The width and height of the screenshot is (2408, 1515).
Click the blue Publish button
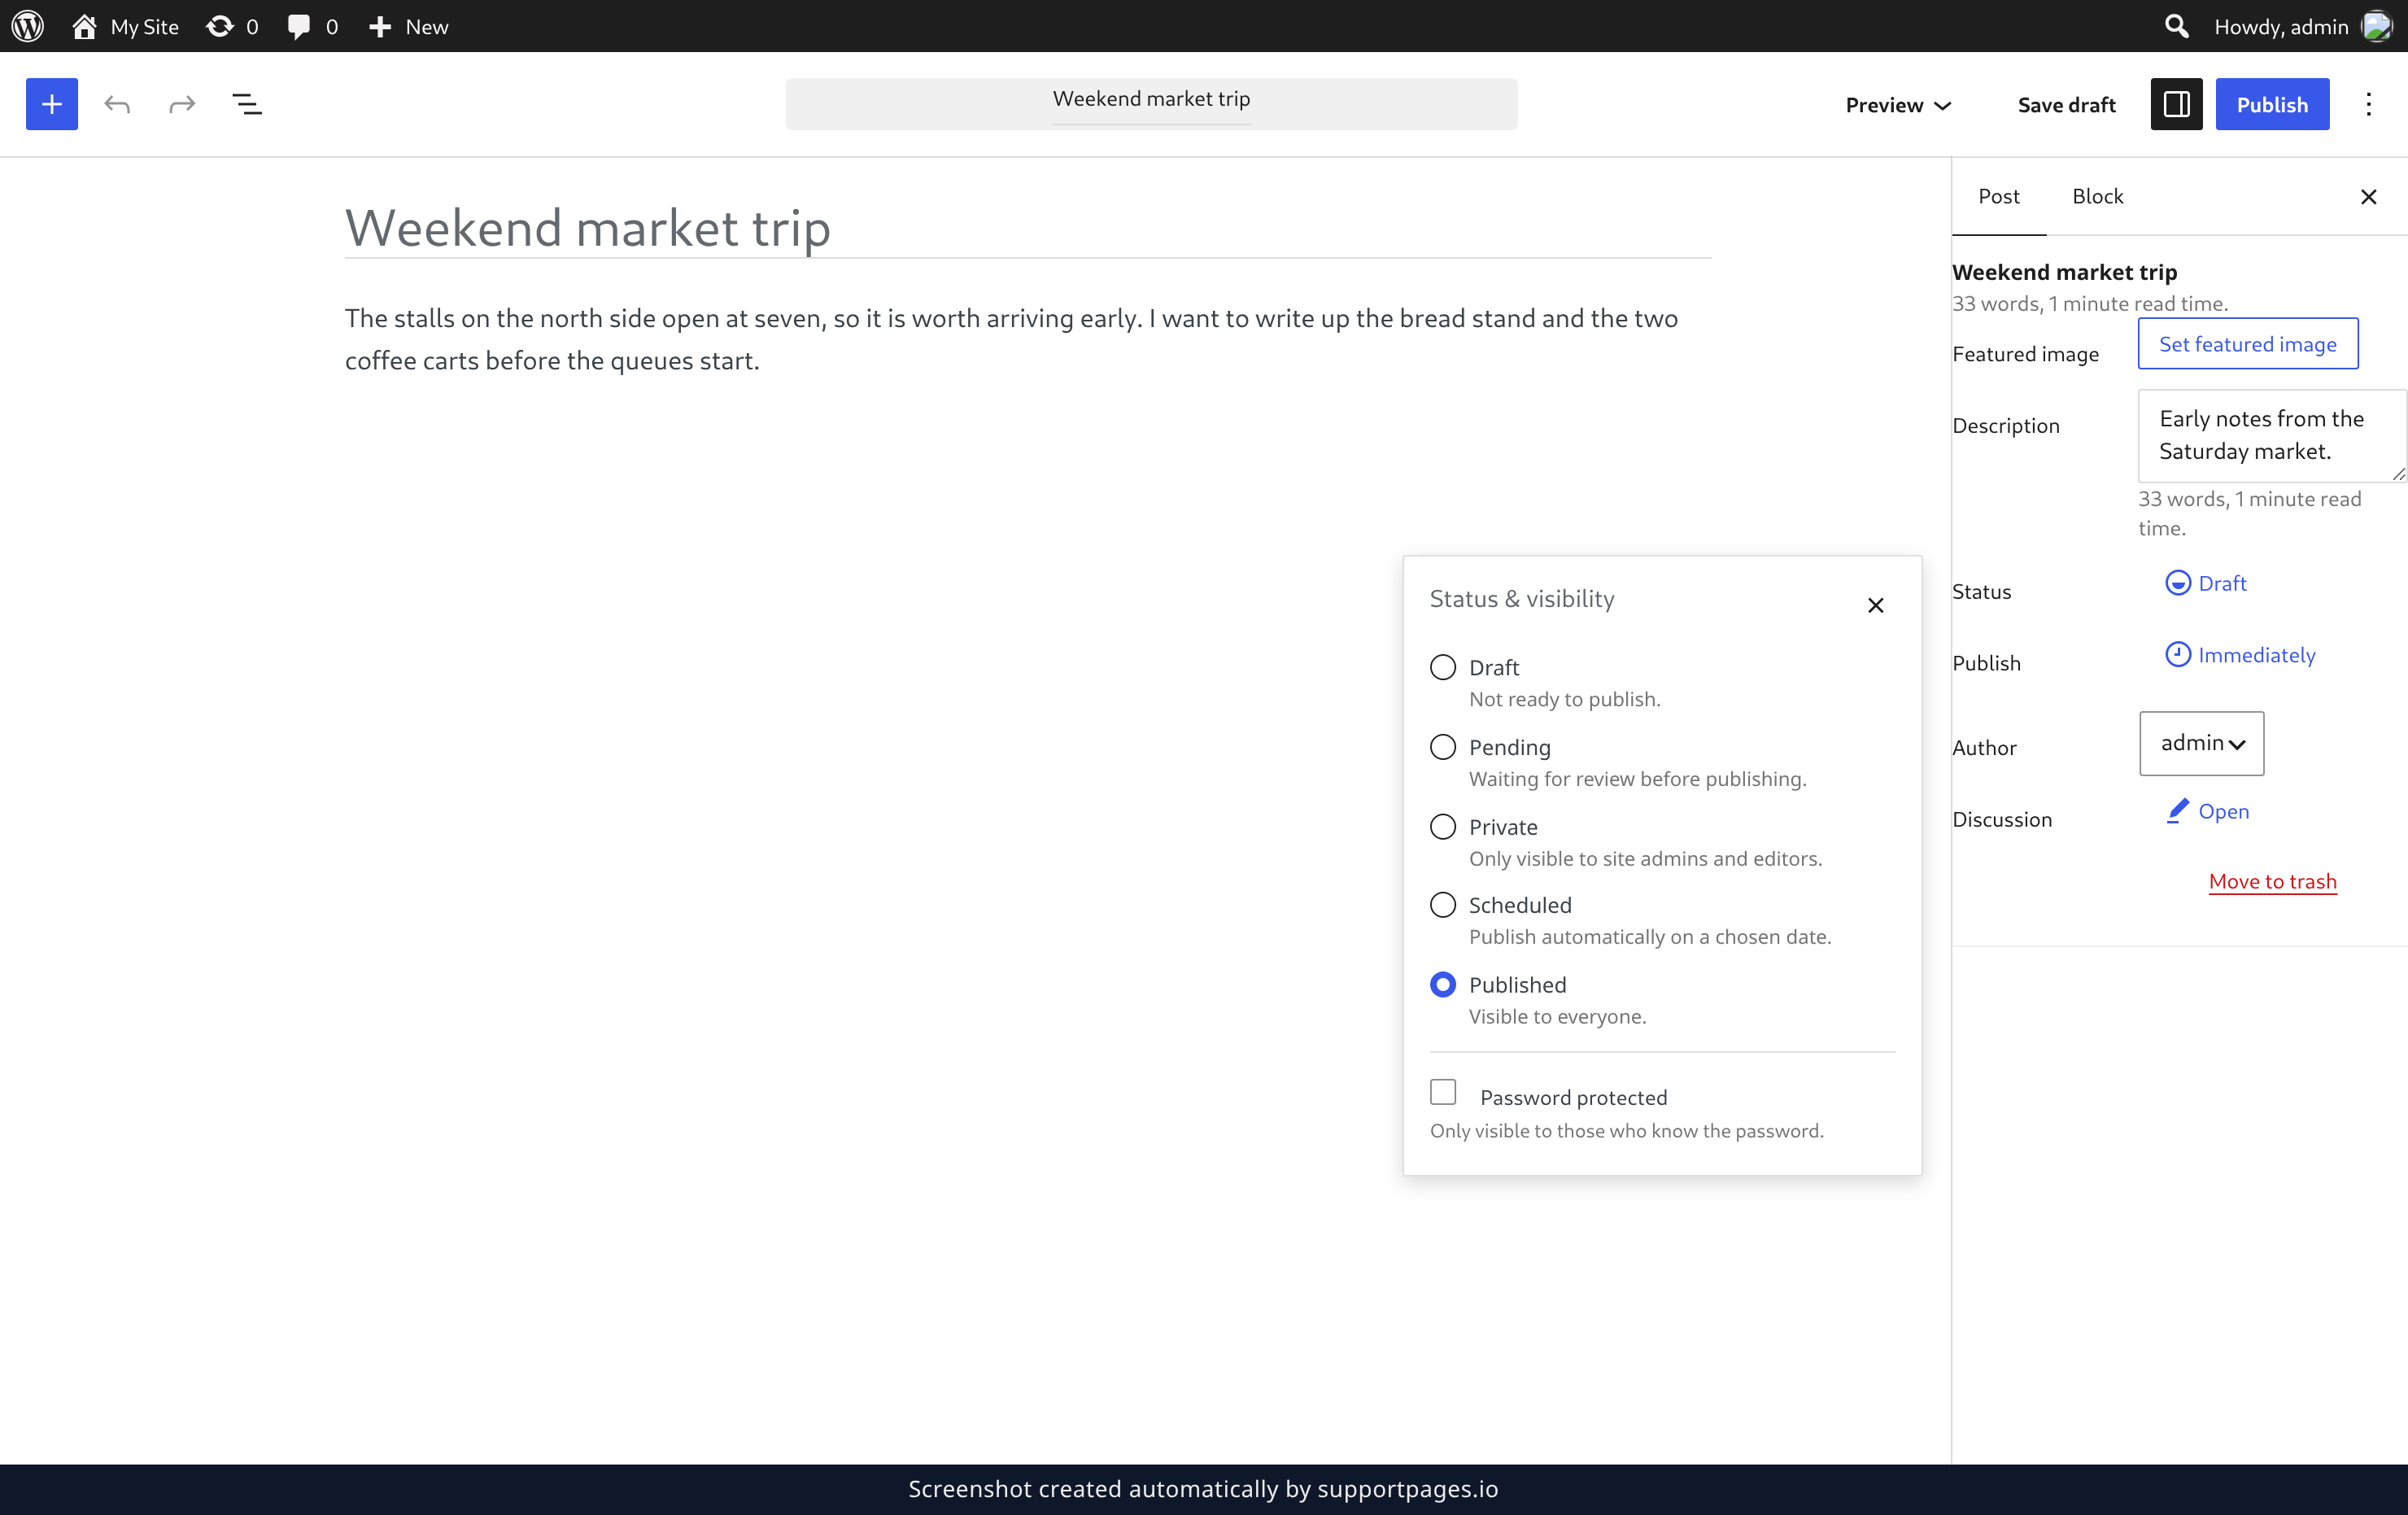click(x=2272, y=104)
